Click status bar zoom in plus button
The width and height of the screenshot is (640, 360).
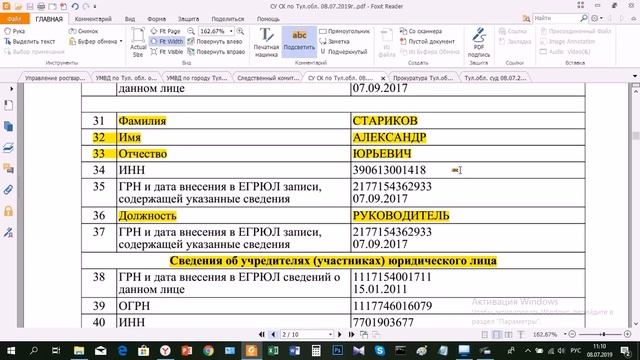point(627,334)
